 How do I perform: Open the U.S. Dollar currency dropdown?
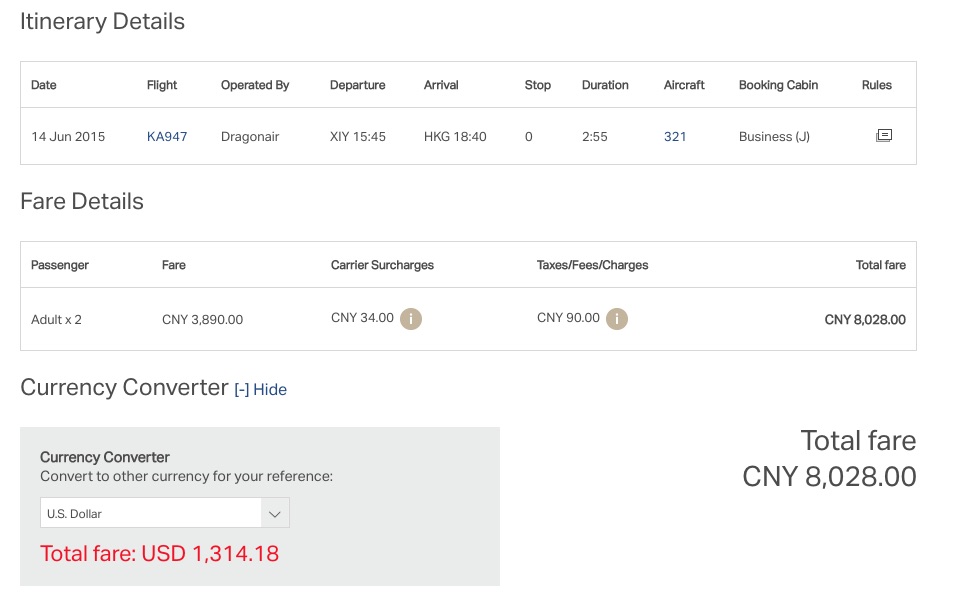(x=164, y=513)
